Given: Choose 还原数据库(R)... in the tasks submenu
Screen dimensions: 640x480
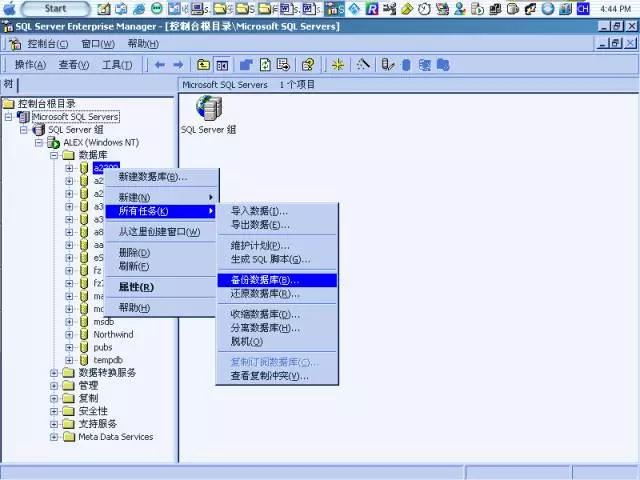Looking at the screenshot, I should pyautogui.click(x=264, y=294).
